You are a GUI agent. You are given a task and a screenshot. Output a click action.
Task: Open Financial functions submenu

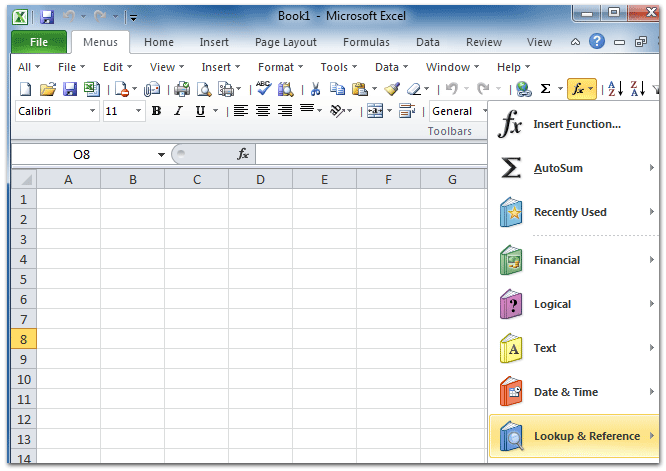[573, 260]
